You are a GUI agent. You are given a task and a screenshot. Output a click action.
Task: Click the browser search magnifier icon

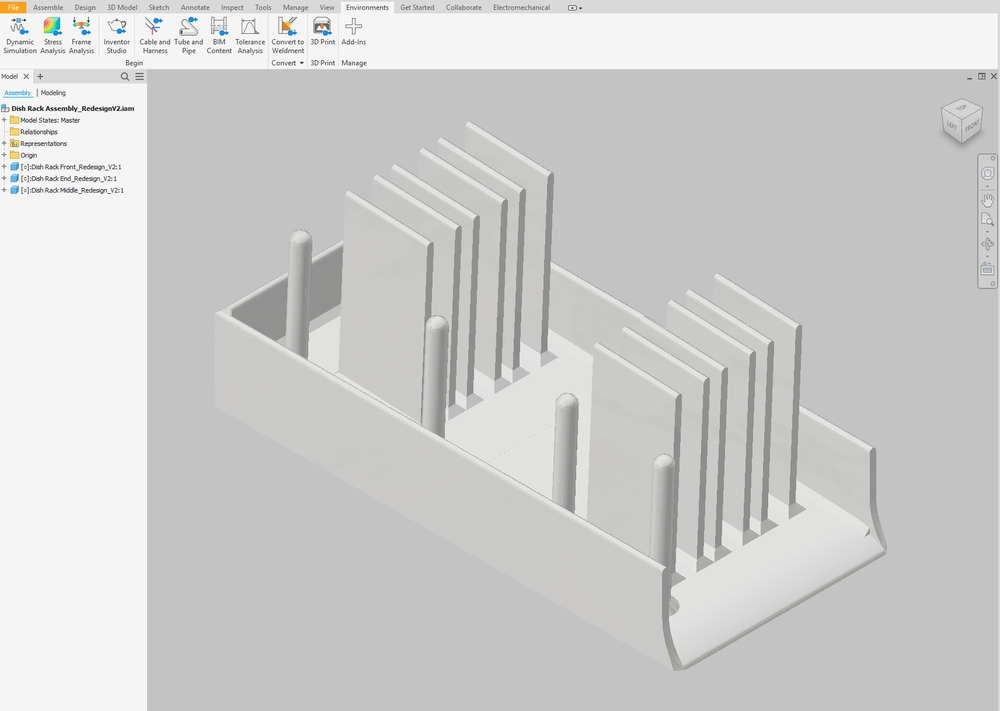pyautogui.click(x=125, y=77)
